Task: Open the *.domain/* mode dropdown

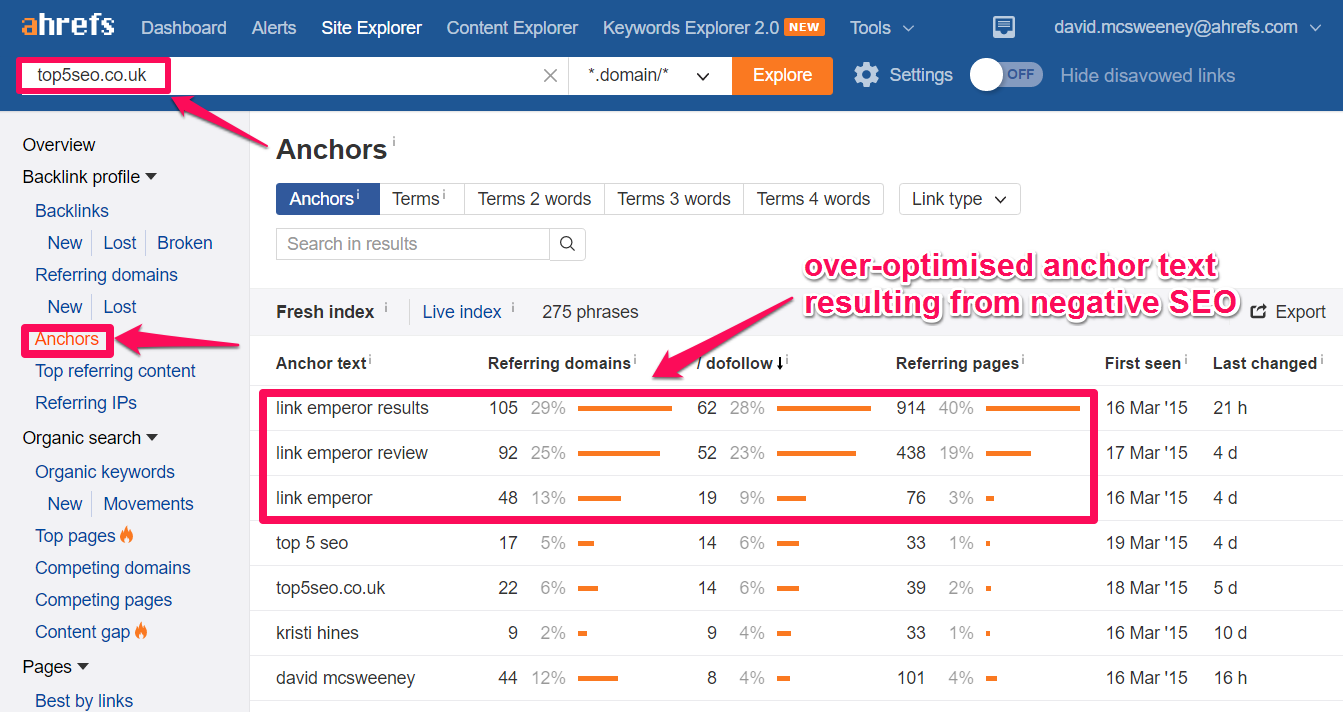Action: (x=650, y=76)
